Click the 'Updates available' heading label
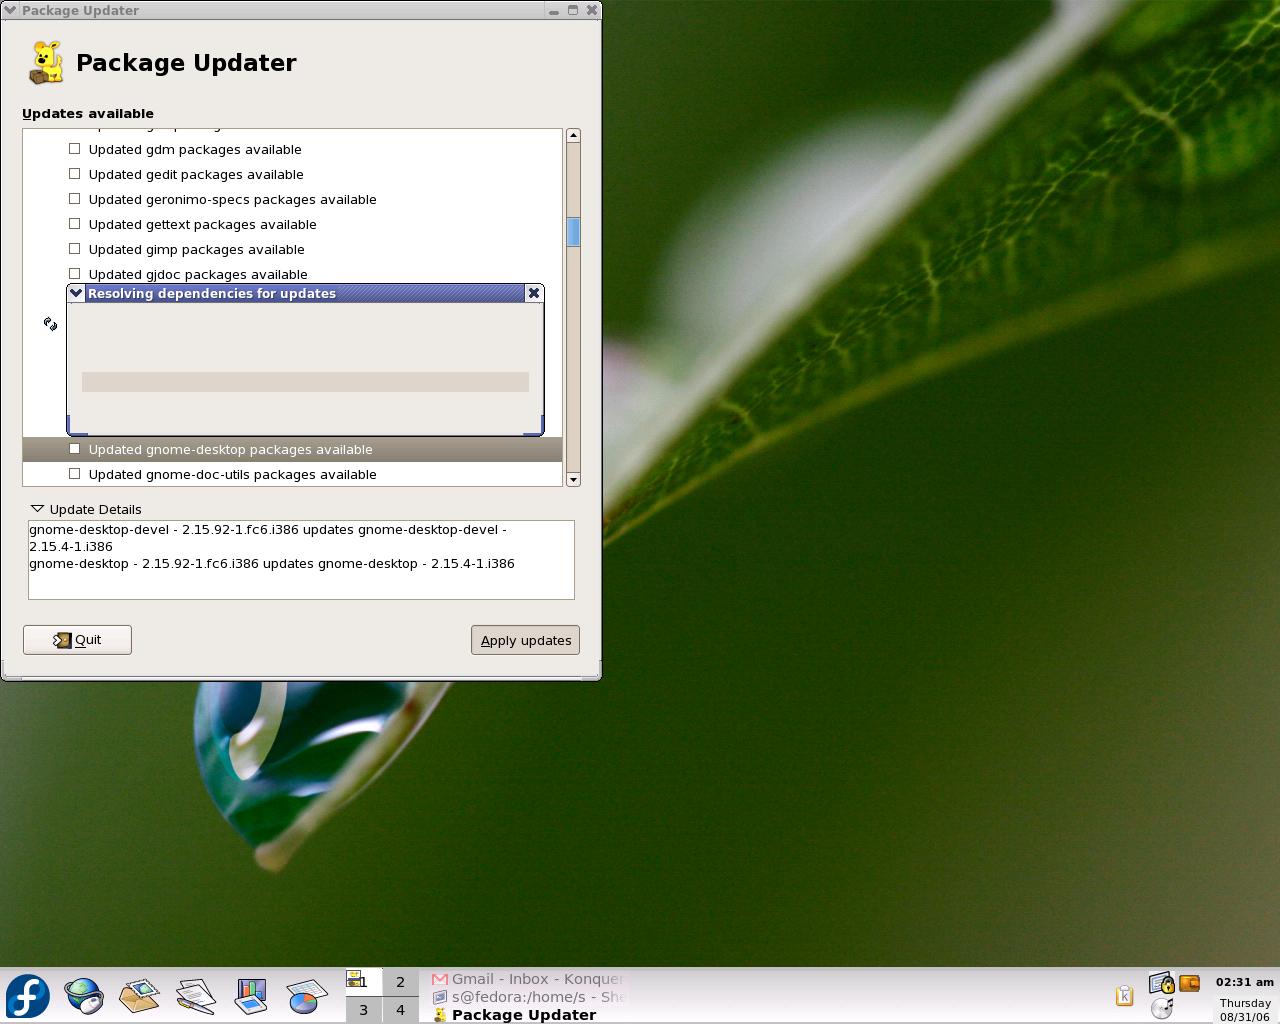The width and height of the screenshot is (1280, 1024). 88,113
